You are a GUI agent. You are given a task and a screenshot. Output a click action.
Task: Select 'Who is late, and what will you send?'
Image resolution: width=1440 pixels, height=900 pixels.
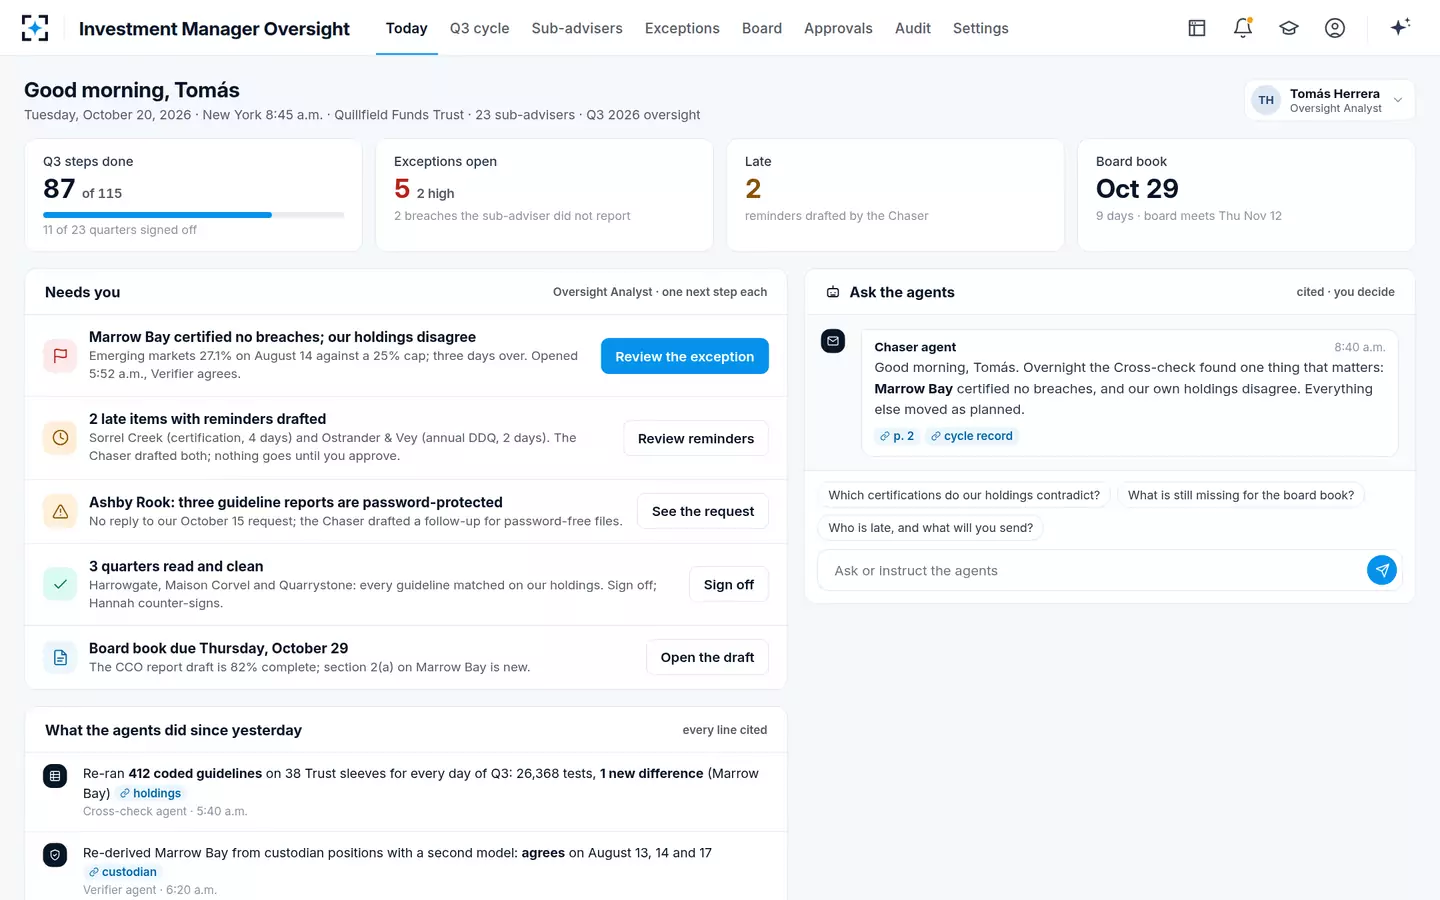coord(931,528)
